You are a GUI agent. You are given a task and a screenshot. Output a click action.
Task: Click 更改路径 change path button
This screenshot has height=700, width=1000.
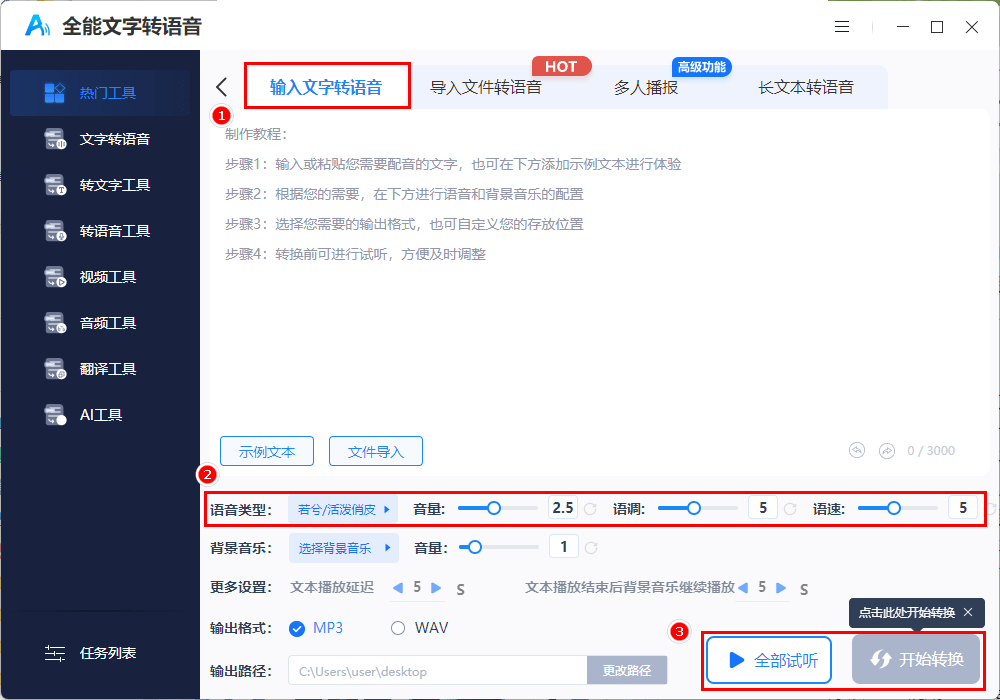(627, 671)
